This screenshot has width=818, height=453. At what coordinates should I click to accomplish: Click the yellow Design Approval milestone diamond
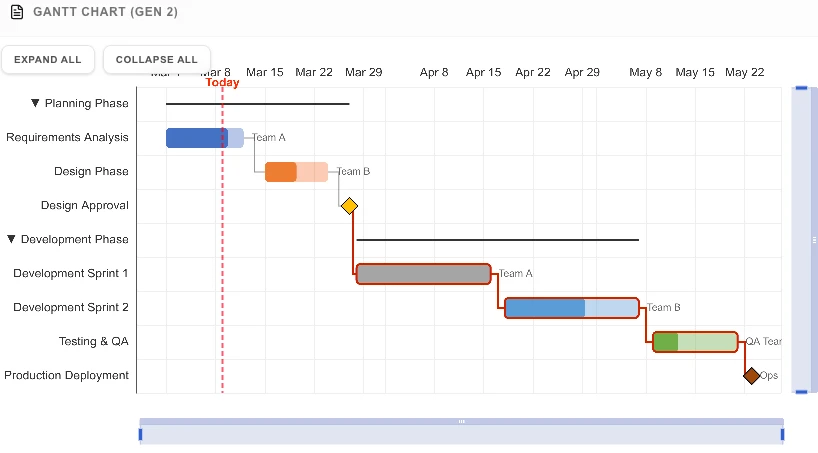(x=349, y=206)
